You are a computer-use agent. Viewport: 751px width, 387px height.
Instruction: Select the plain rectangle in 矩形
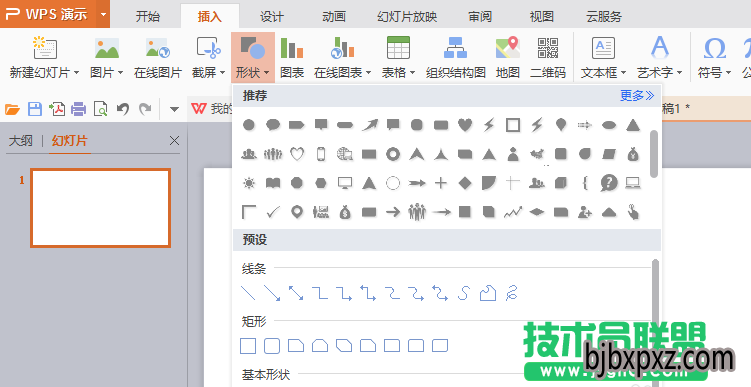(248, 345)
